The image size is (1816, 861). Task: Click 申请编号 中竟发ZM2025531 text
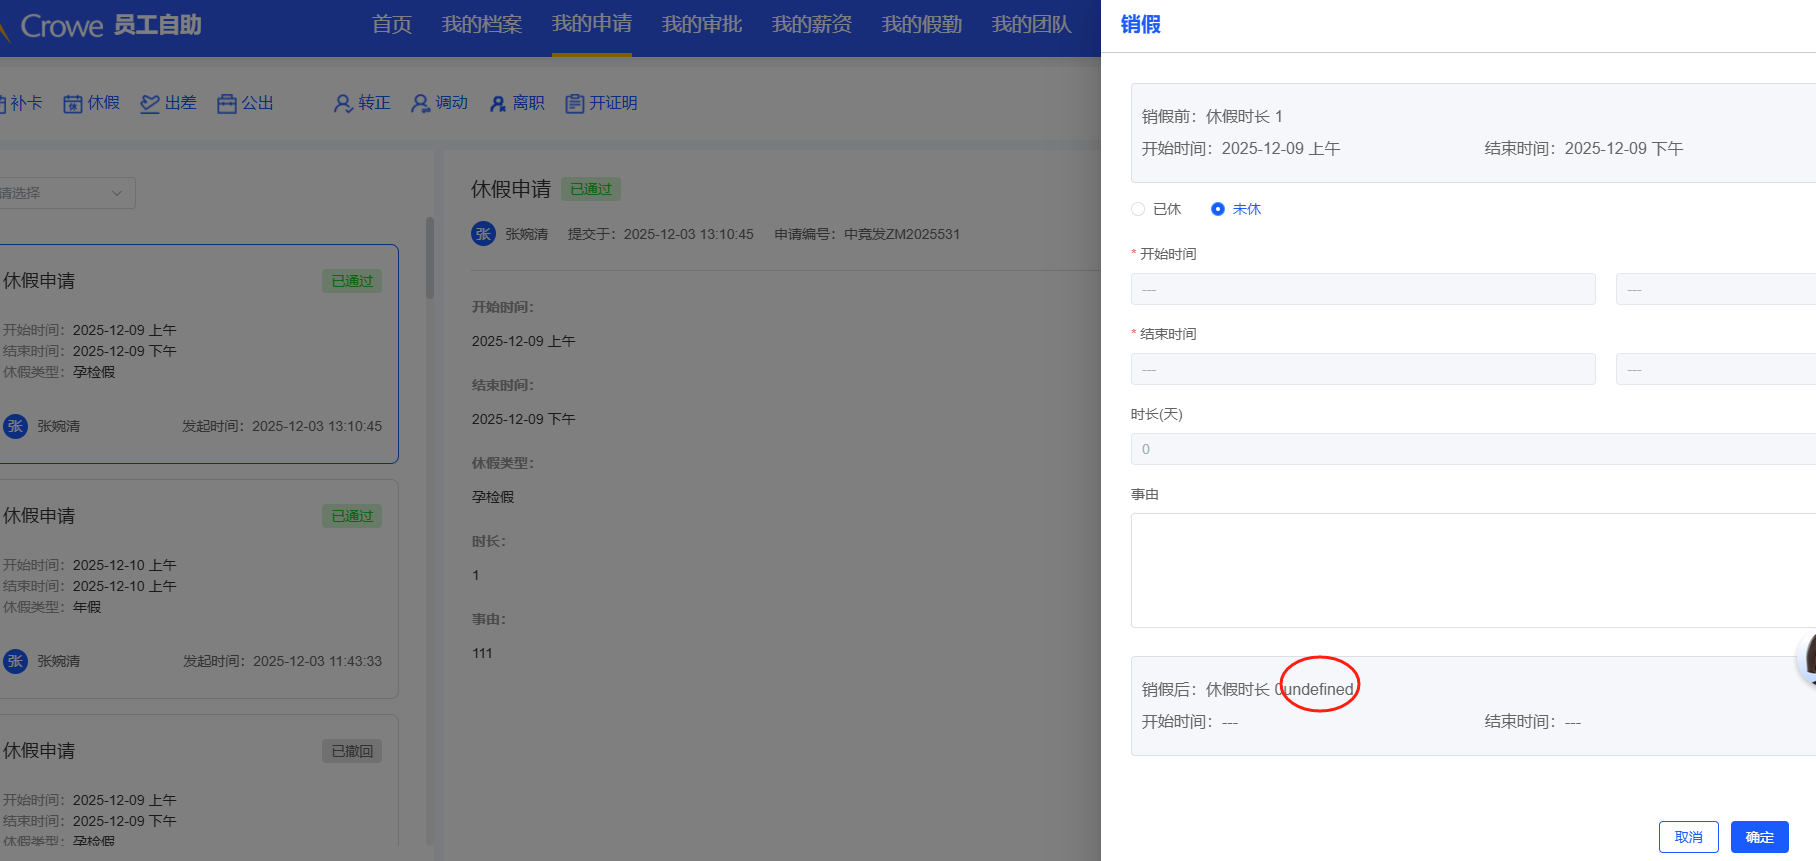pyautogui.click(x=867, y=234)
